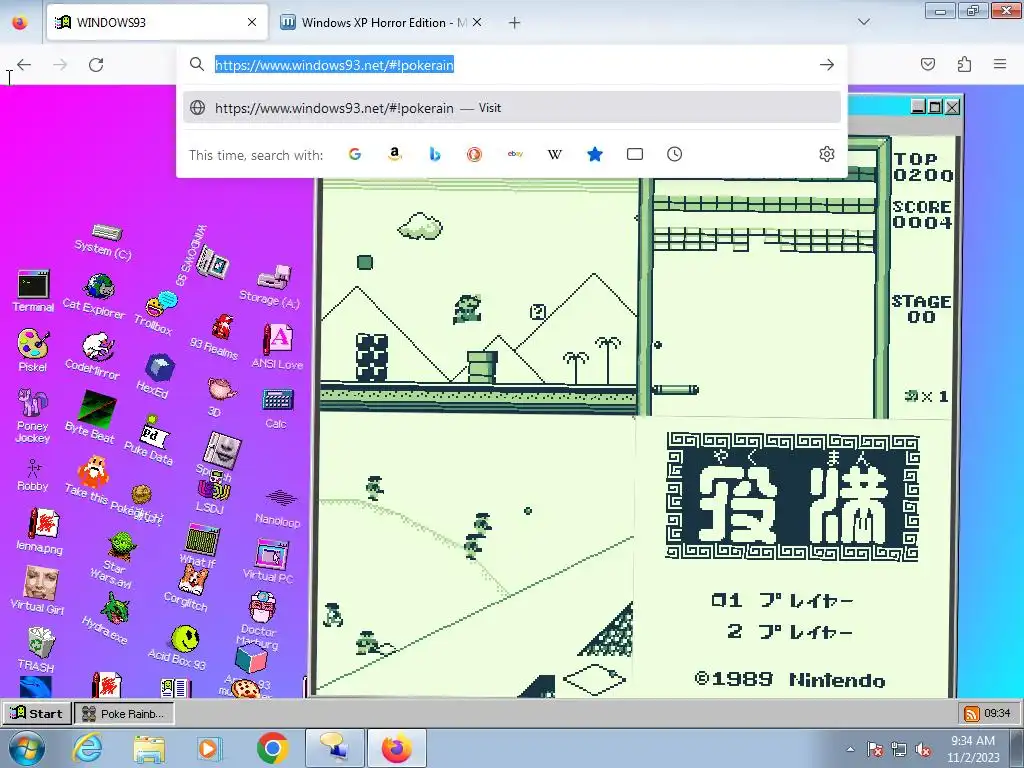Search in Bookmarks via star icon
The width and height of the screenshot is (1024, 768).
(x=594, y=154)
